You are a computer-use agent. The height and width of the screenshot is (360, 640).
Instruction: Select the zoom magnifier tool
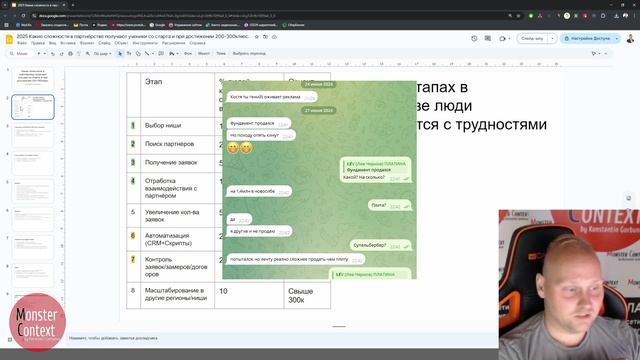click(87, 53)
